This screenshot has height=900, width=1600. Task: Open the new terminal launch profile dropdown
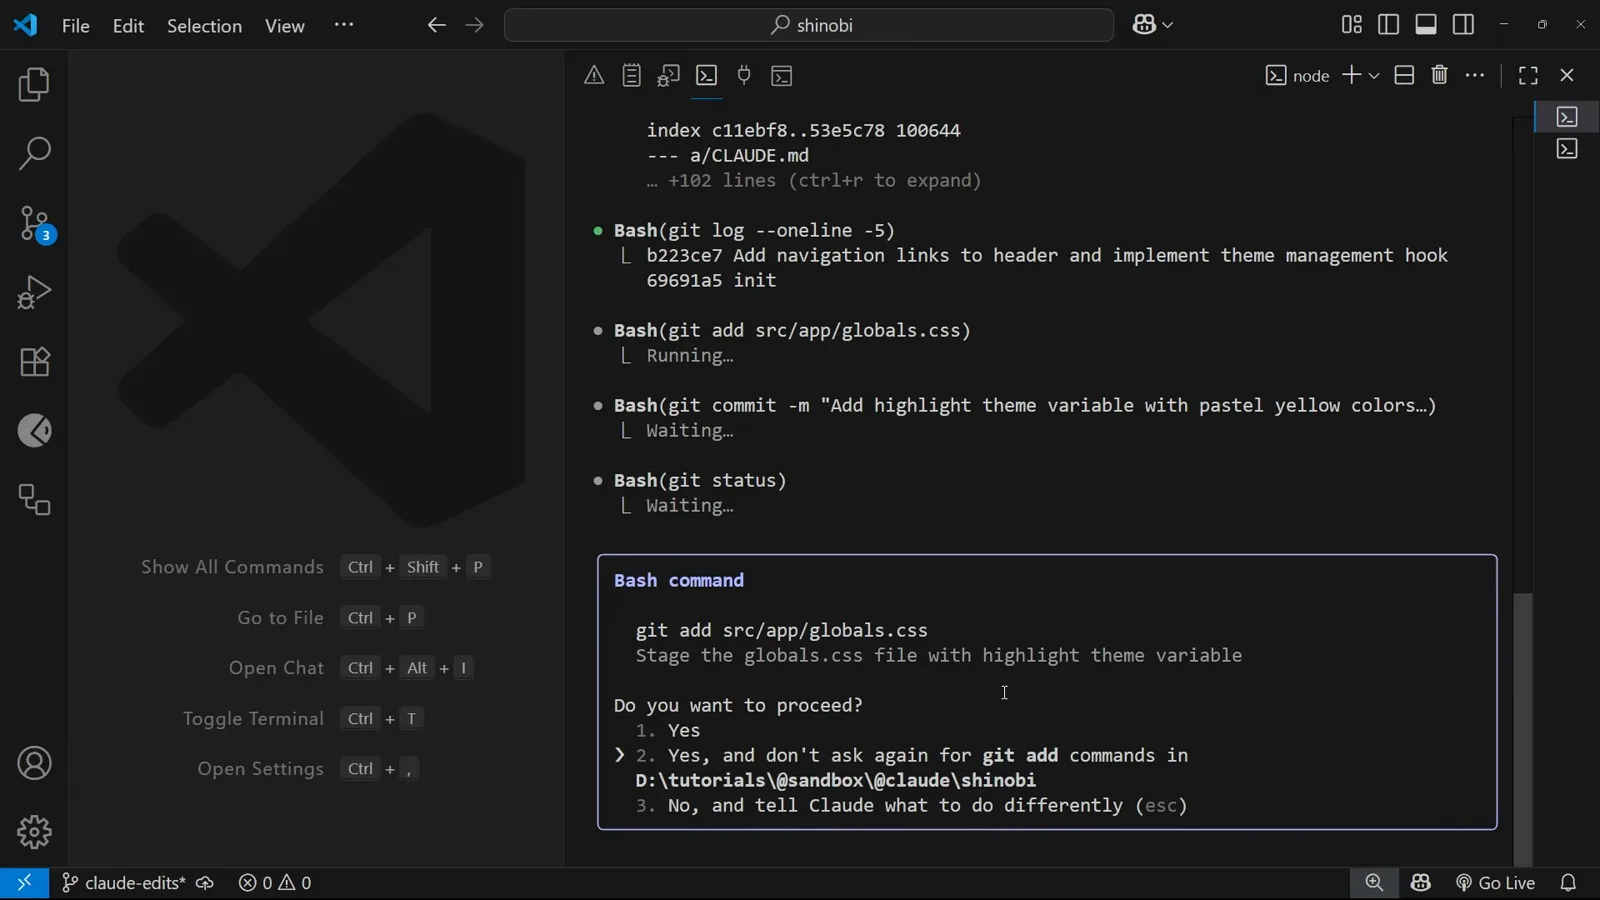(x=1374, y=76)
